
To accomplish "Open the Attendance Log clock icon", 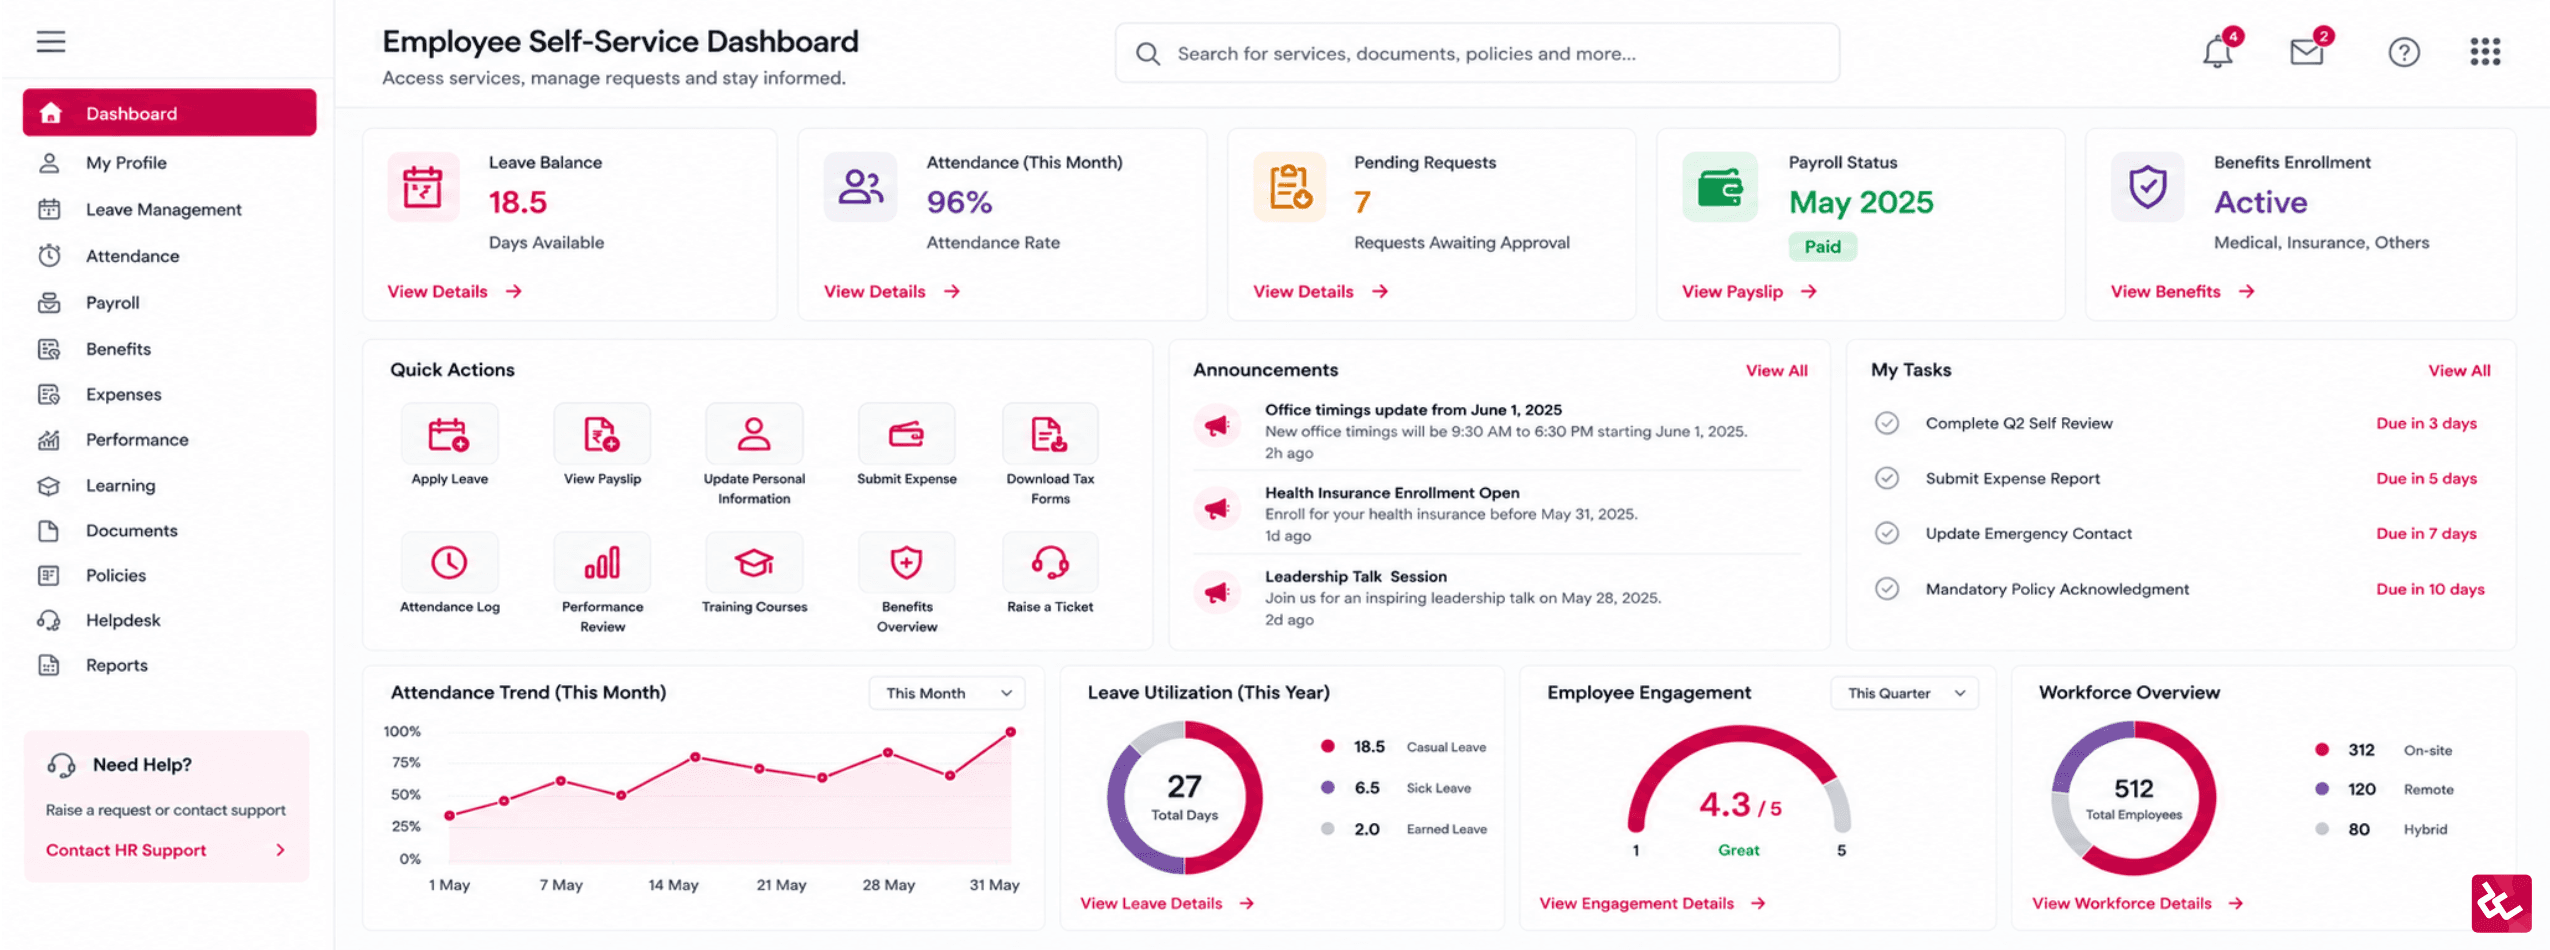I will coord(449,563).
